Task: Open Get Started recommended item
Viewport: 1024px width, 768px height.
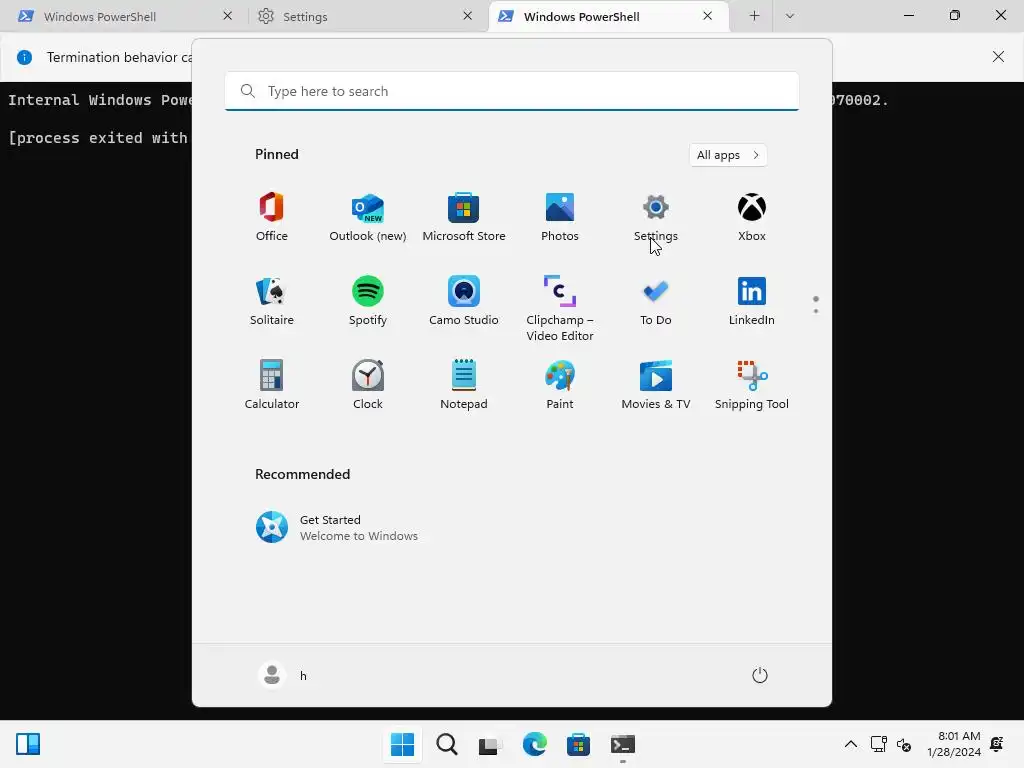Action: (337, 527)
